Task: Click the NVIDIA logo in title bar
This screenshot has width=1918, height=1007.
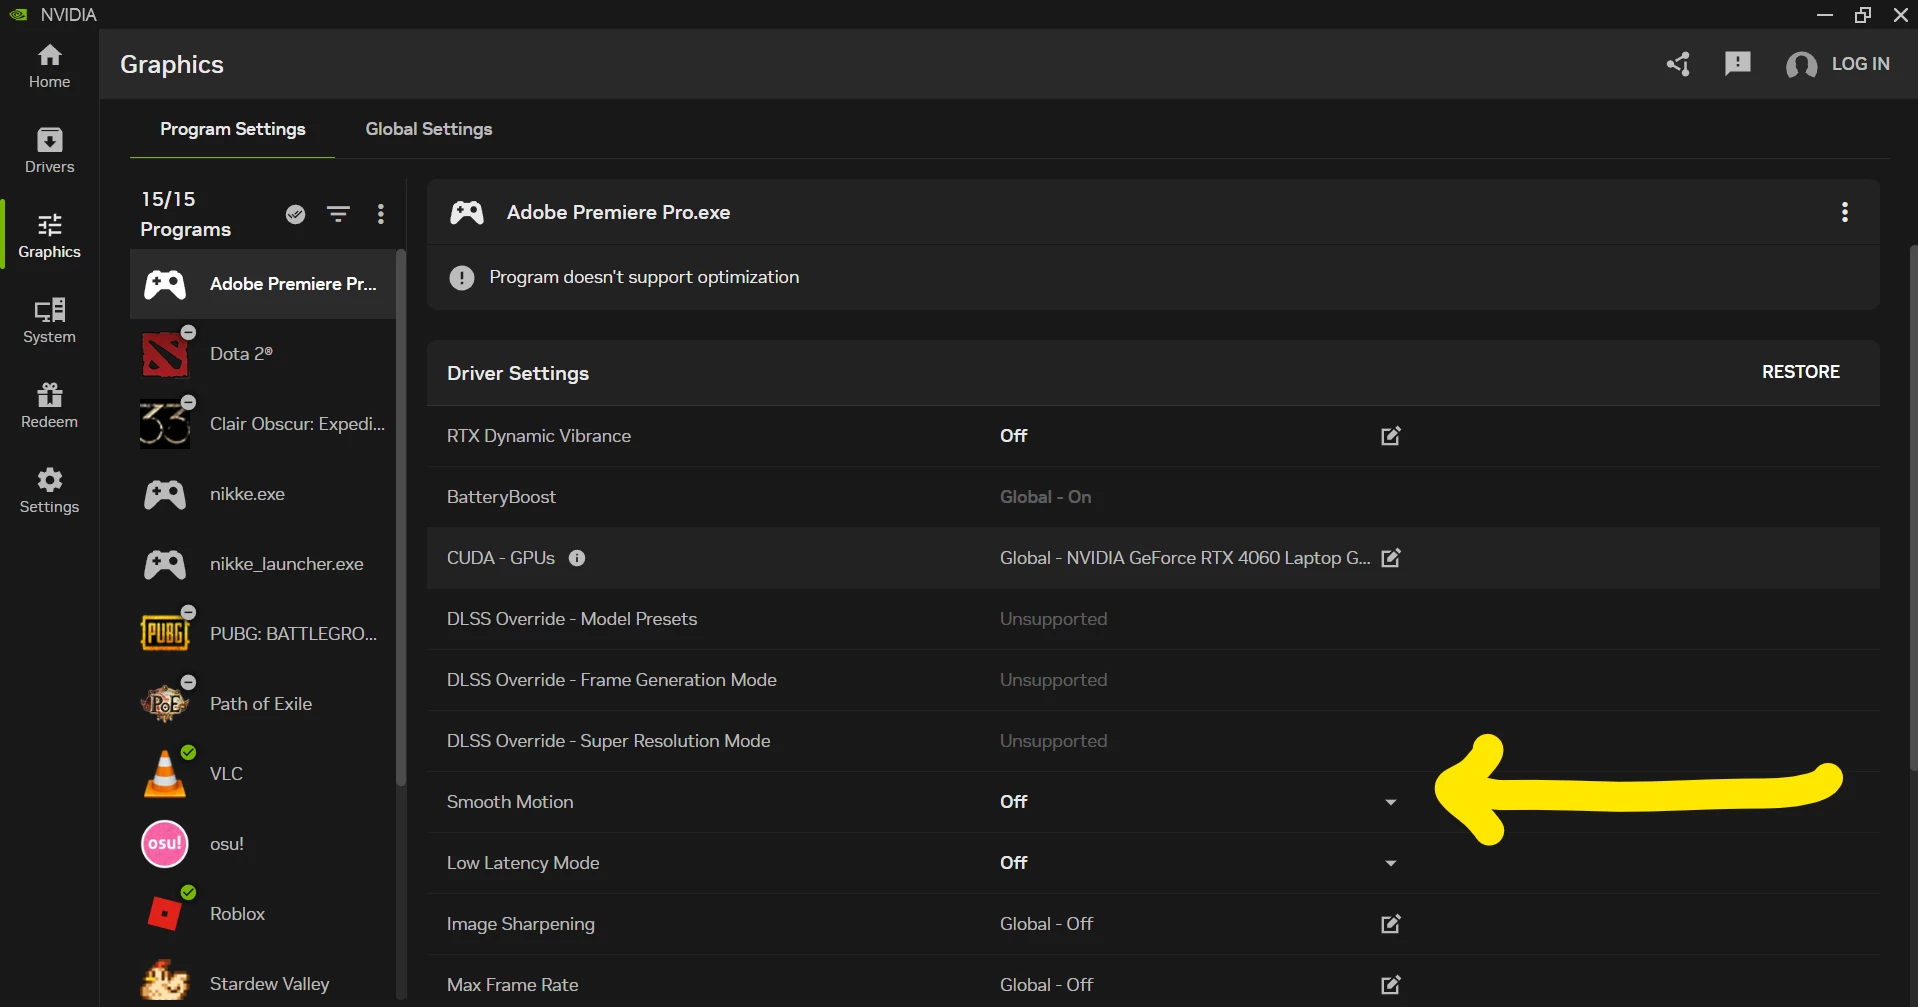Action: (18, 14)
